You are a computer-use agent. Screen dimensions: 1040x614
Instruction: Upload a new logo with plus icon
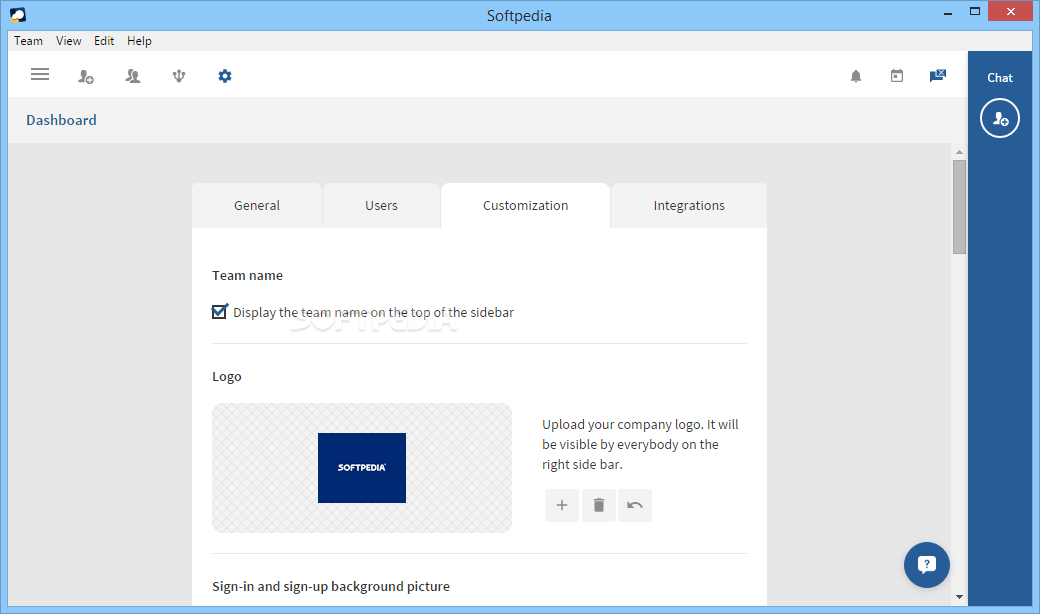click(x=562, y=505)
